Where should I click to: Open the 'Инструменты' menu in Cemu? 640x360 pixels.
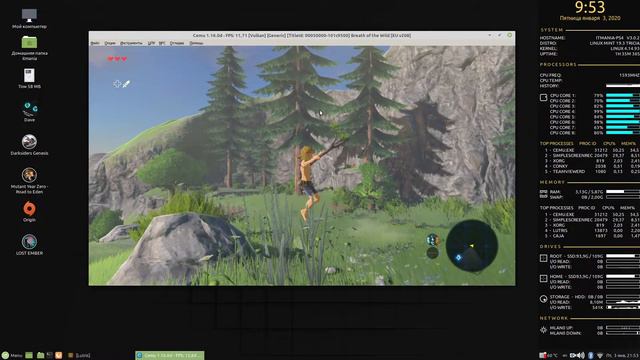pyautogui.click(x=131, y=43)
